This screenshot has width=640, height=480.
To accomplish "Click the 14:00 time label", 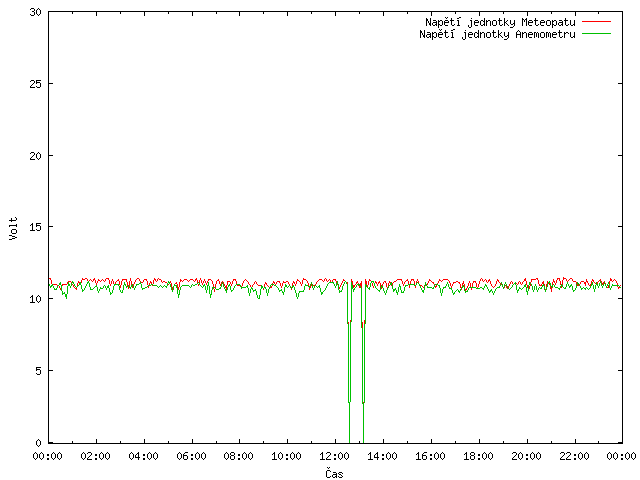I will click(382, 456).
